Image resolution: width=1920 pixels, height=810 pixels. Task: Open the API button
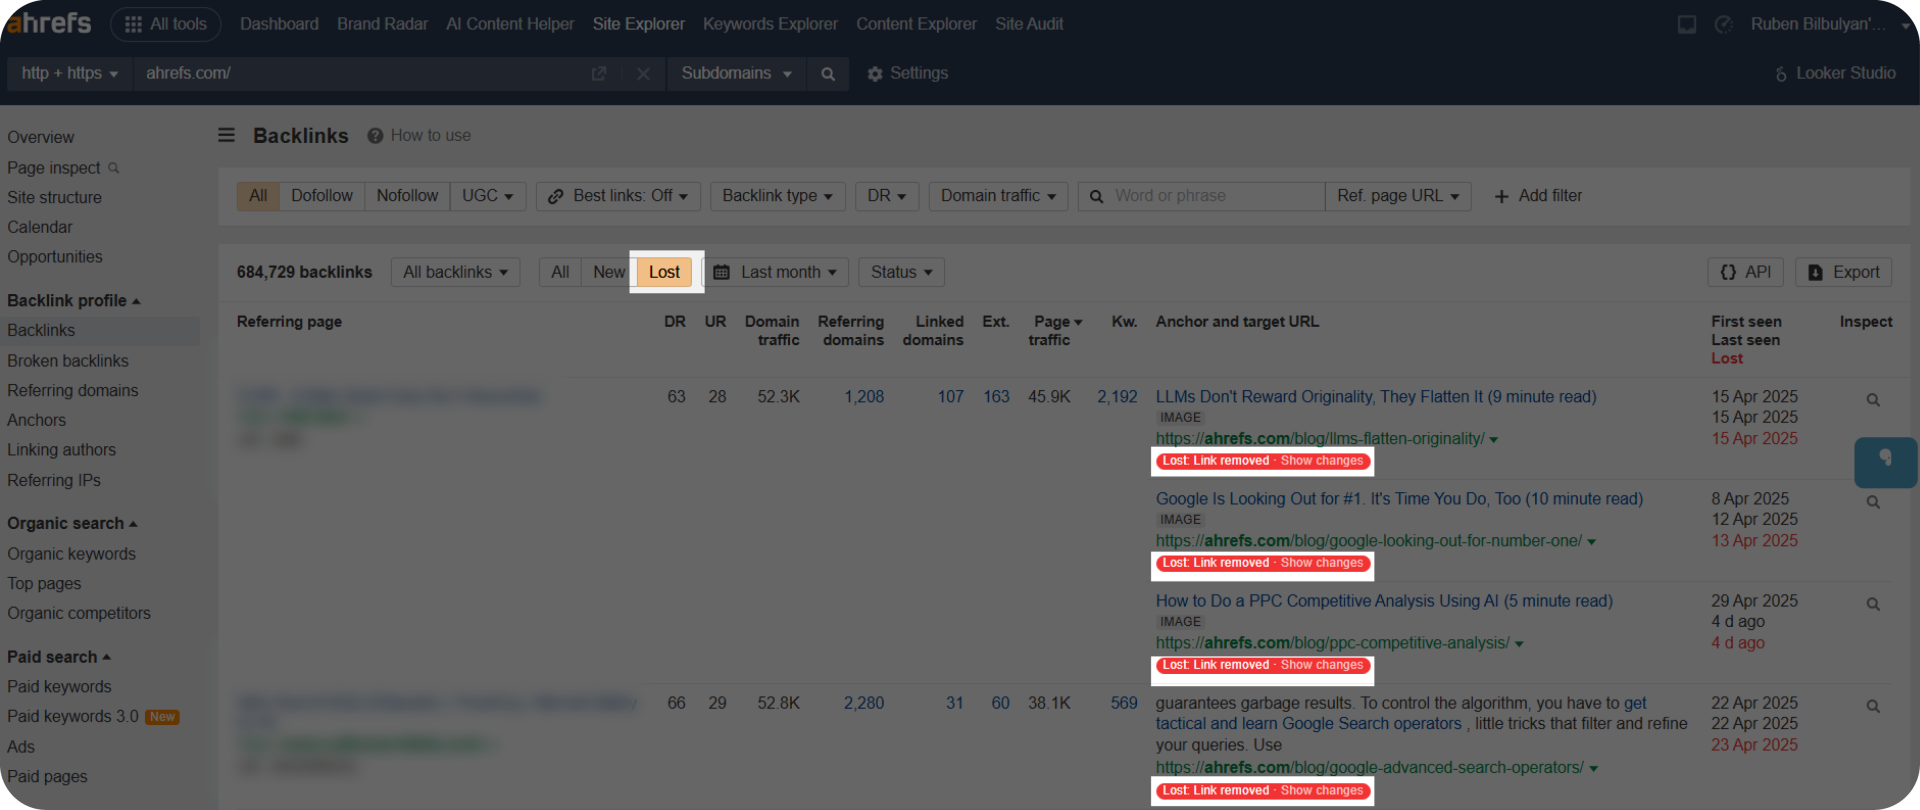(1746, 272)
